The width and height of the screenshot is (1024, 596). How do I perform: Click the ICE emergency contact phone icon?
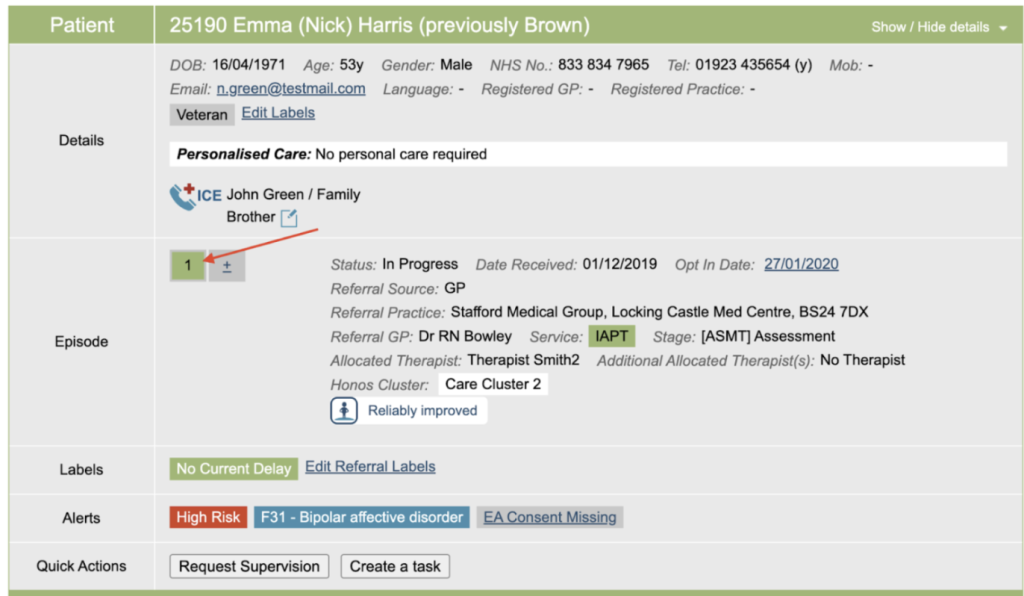point(183,196)
